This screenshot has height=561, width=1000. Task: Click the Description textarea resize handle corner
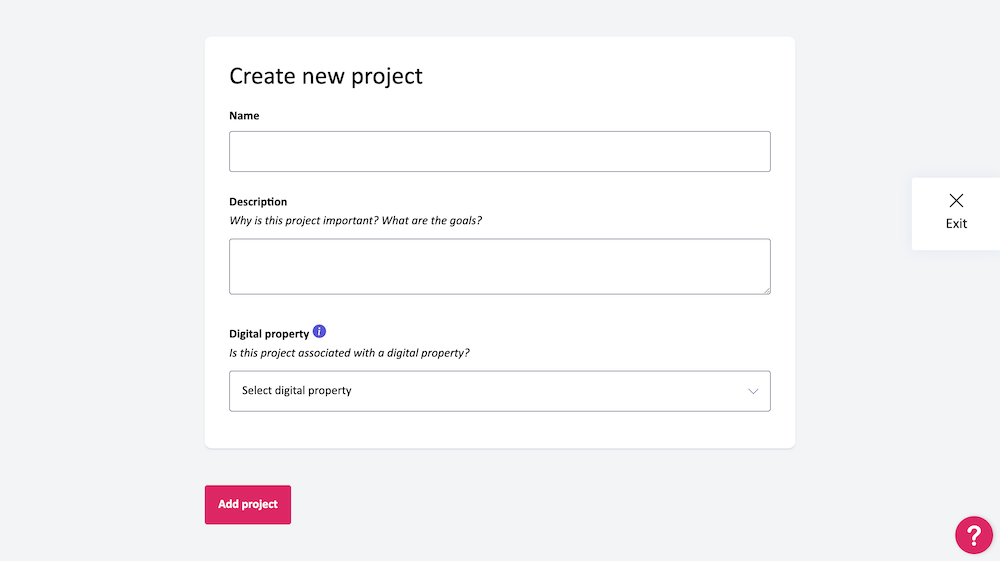coord(767,290)
